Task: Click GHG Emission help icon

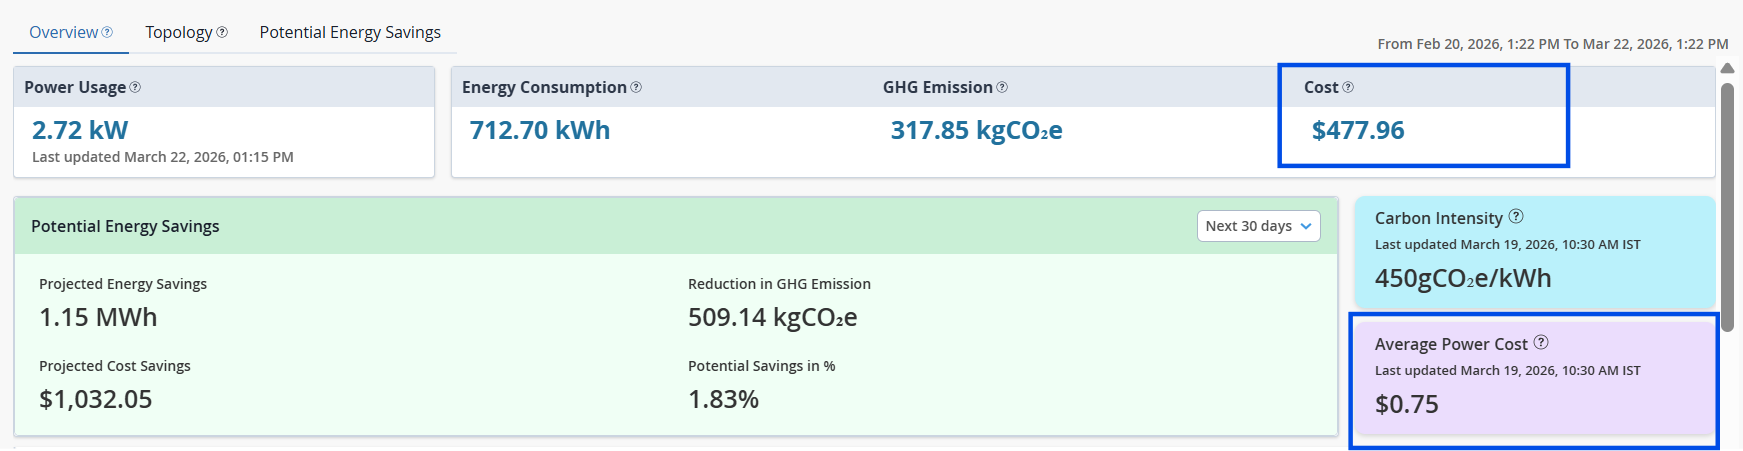Action: pyautogui.click(x=1002, y=87)
